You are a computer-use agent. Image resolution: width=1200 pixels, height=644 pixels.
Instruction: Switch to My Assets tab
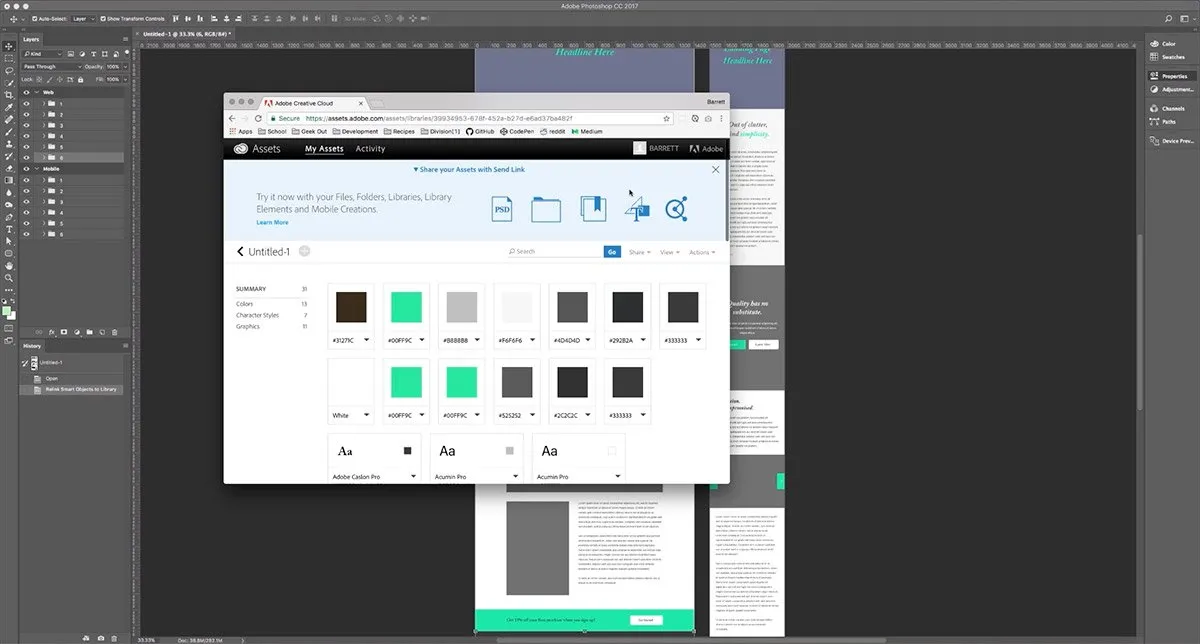point(324,149)
